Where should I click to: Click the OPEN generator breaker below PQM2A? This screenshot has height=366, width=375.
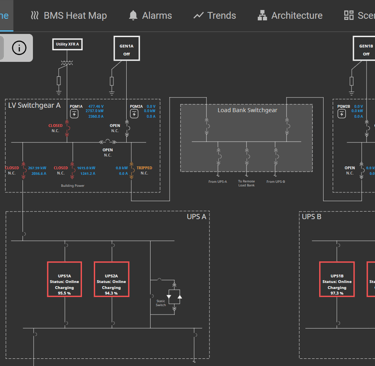coord(127,129)
